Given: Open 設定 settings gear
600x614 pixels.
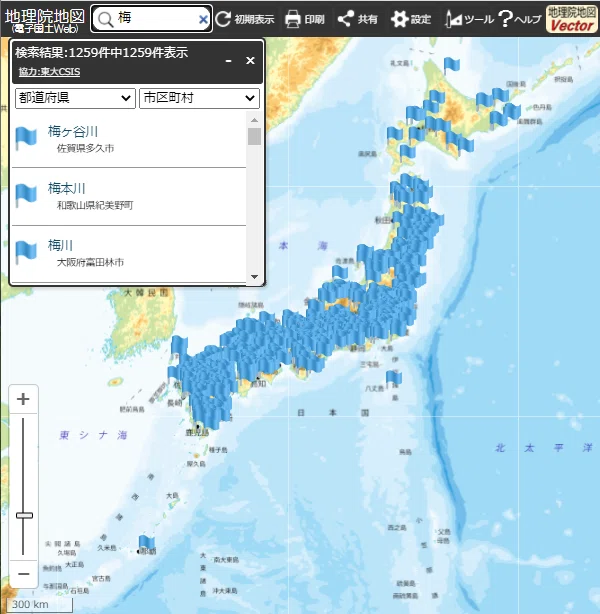Looking at the screenshot, I should (411, 19).
